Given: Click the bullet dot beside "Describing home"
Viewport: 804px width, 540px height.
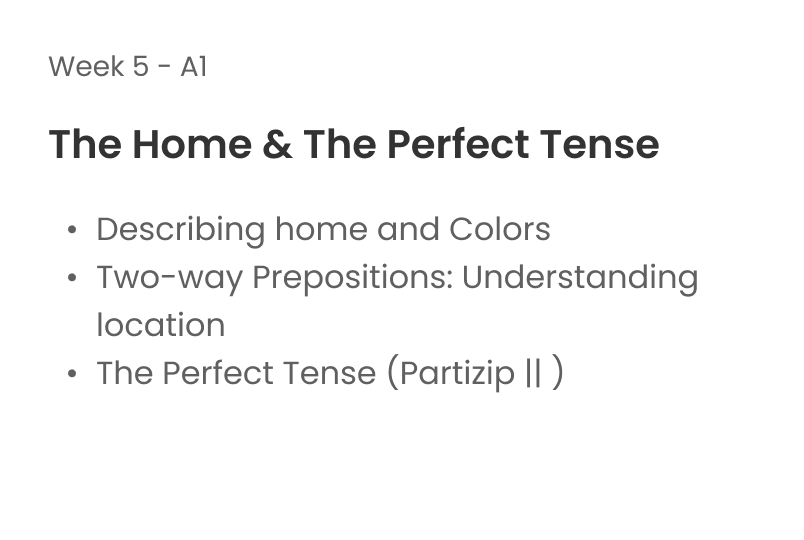Looking at the screenshot, I should pos(73,231).
